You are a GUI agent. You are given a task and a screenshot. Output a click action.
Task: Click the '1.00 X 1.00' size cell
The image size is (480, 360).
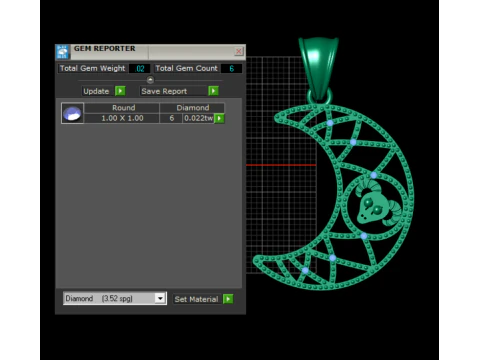coord(122,118)
